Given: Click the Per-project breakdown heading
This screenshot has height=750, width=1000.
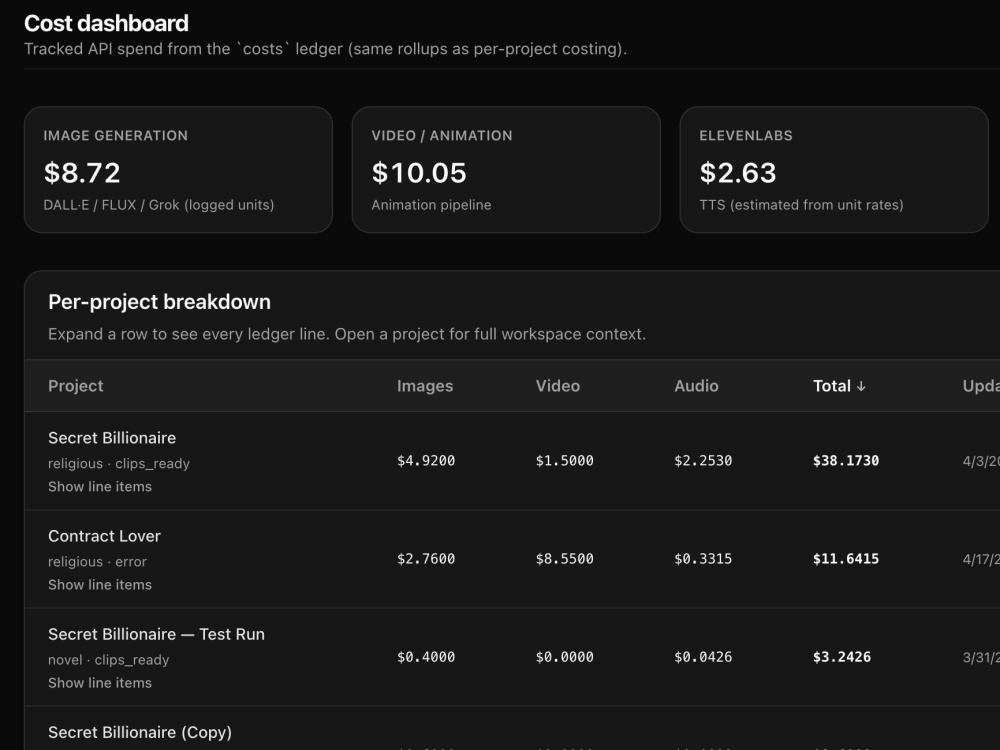Looking at the screenshot, I should (159, 302).
